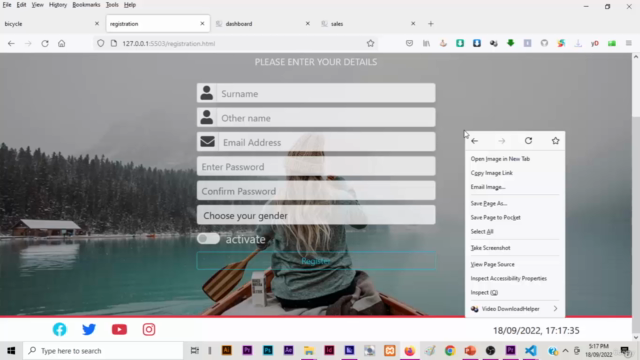Click the bookmark star in the context menu

[x=555, y=140]
